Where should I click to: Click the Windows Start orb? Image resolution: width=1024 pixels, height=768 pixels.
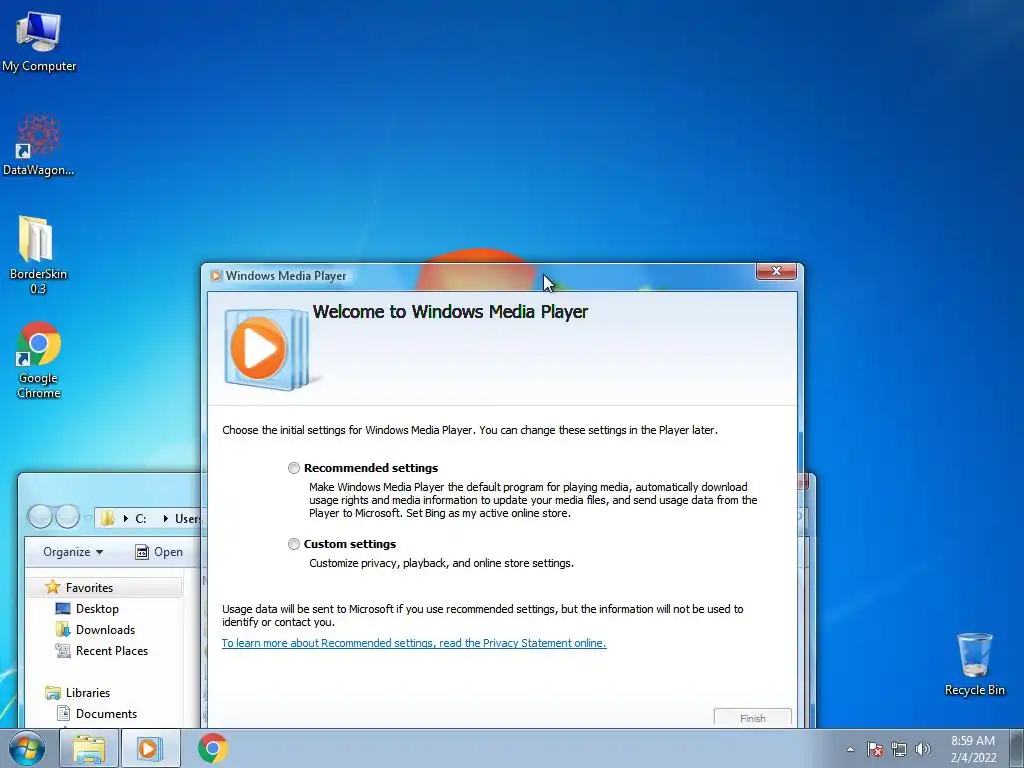click(x=27, y=748)
